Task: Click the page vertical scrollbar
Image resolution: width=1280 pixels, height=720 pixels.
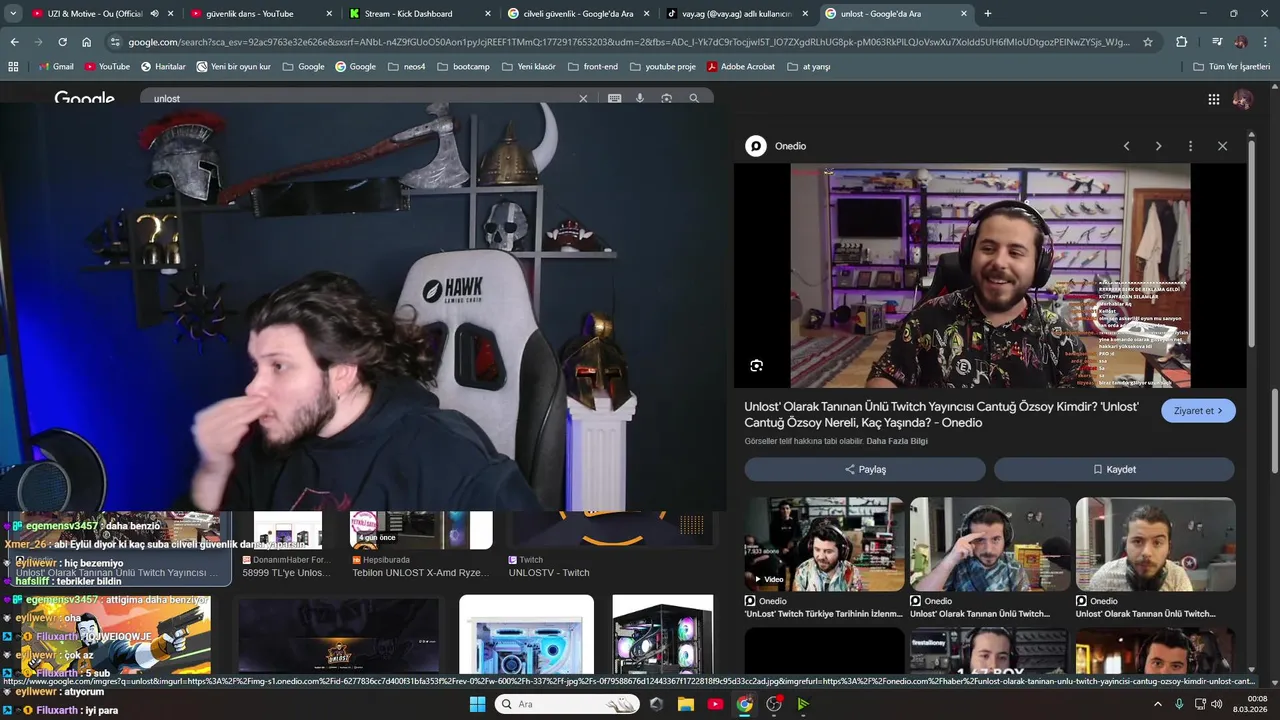Action: [x=1273, y=430]
